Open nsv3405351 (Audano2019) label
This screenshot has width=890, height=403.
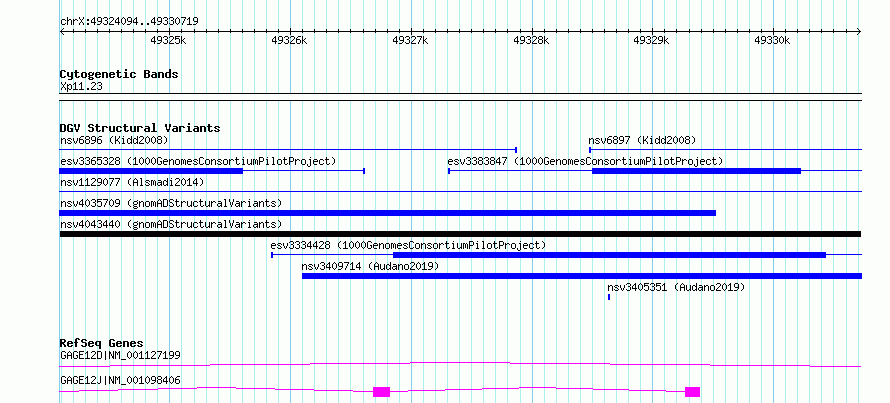point(676,287)
